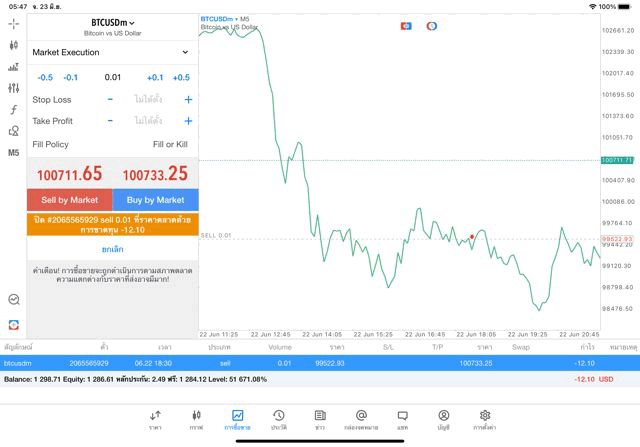Open the drawing objects shapes icon
The image size is (640, 447).
pyautogui.click(x=14, y=131)
